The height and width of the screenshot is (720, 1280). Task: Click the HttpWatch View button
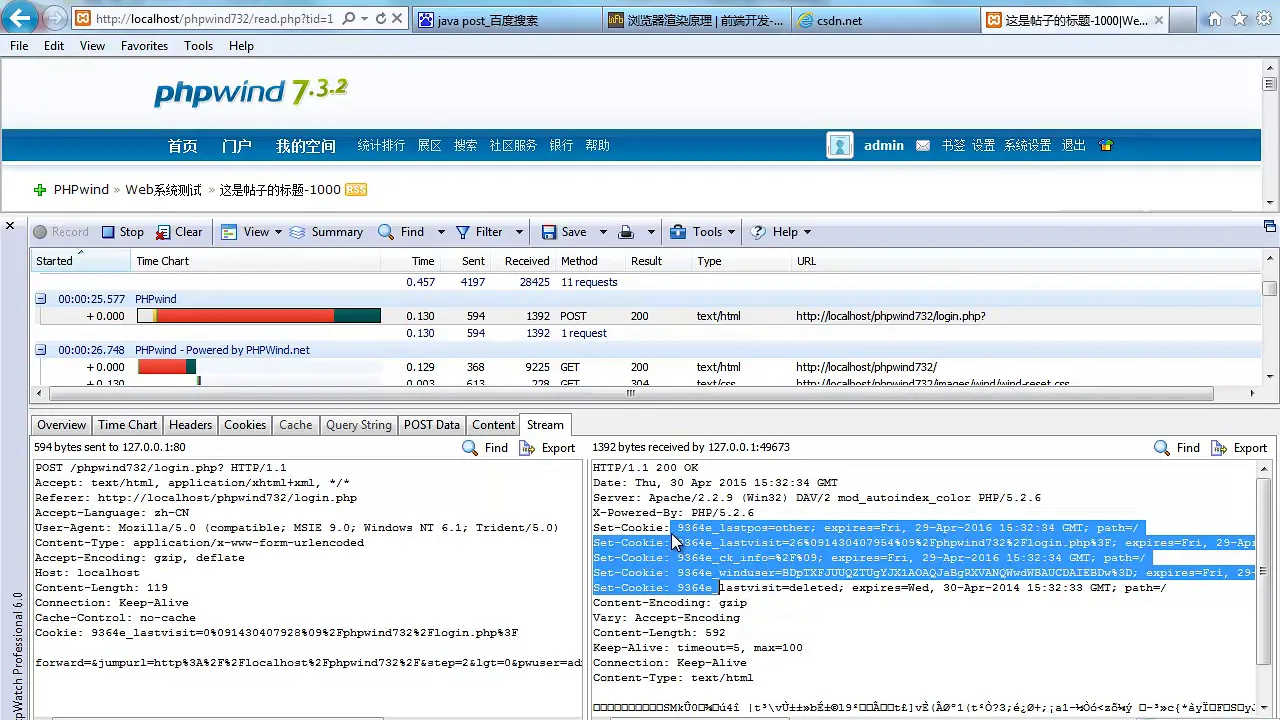(245, 232)
